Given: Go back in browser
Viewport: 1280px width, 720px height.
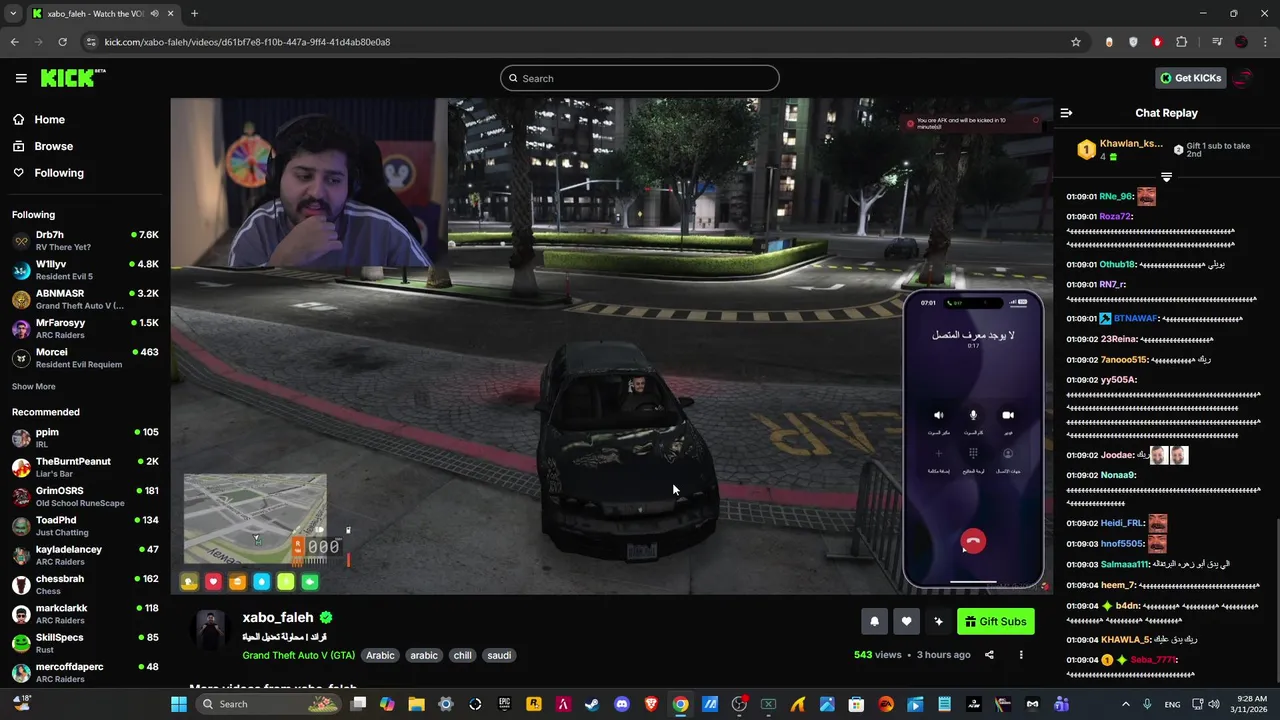Looking at the screenshot, I should point(14,42).
